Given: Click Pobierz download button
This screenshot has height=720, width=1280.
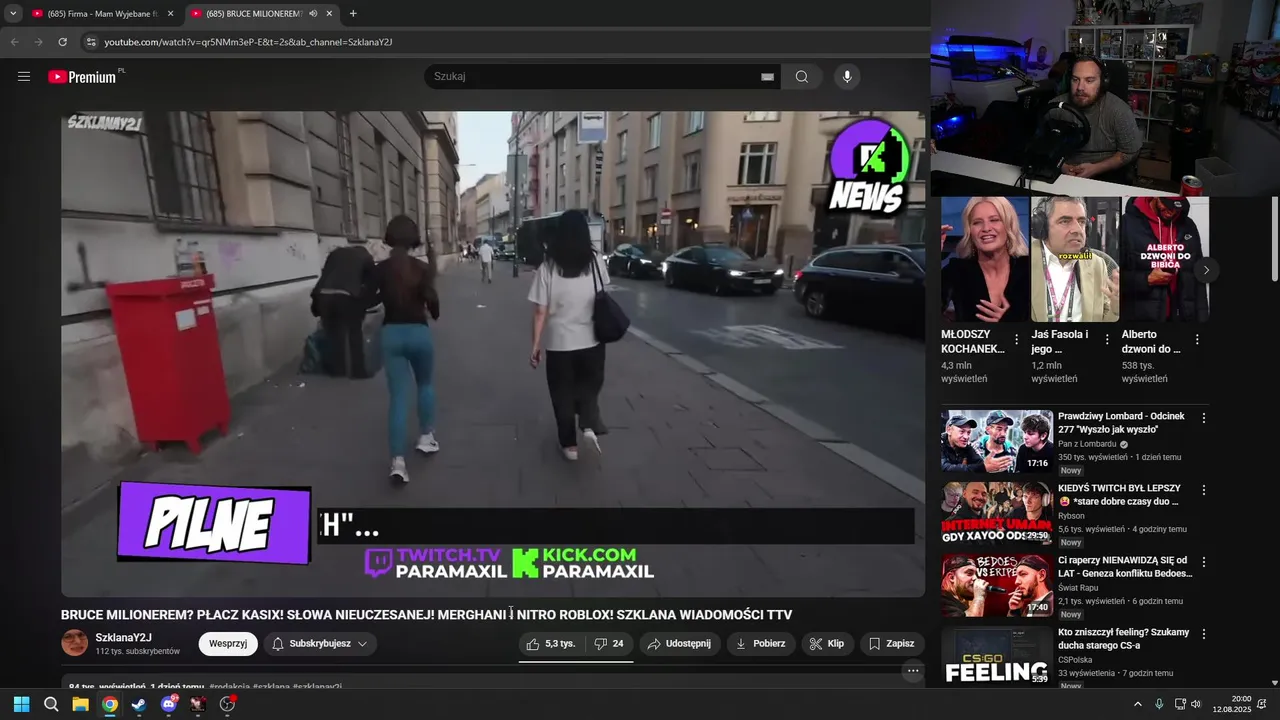Looking at the screenshot, I should (x=761, y=644).
